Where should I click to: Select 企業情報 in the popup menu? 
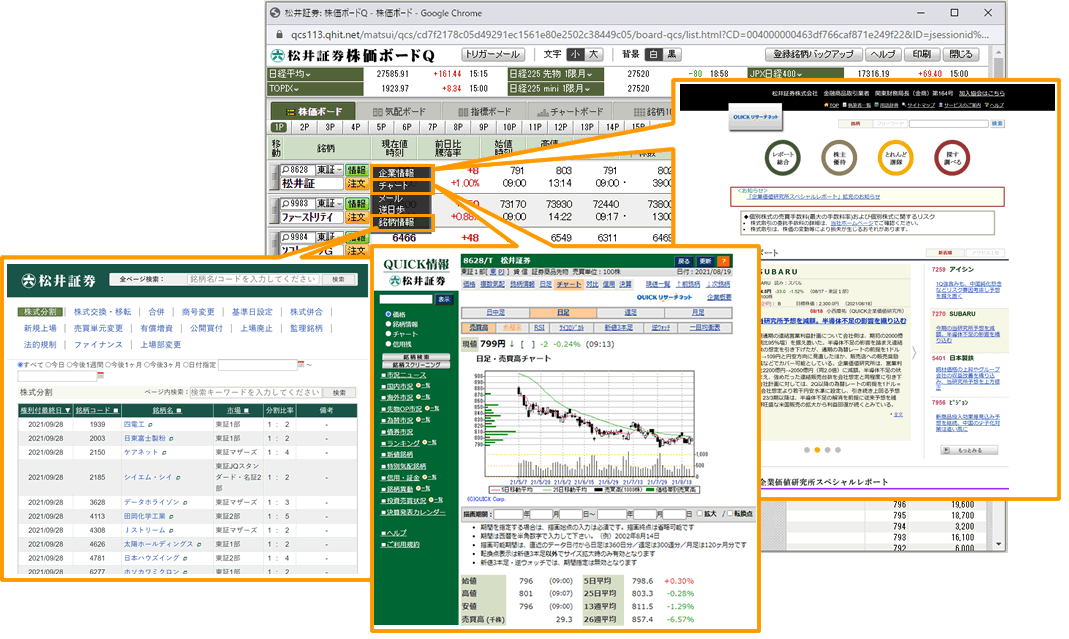point(402,173)
